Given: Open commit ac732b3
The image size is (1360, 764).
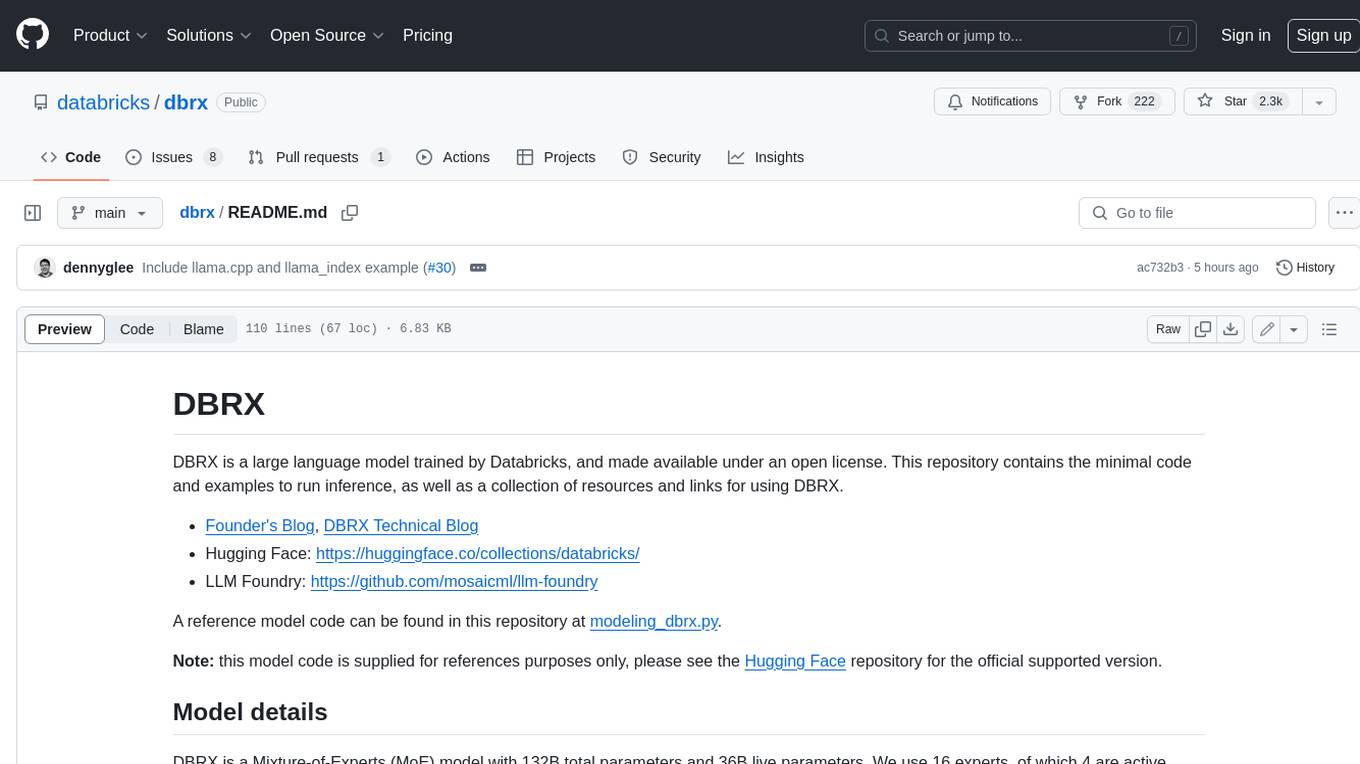Looking at the screenshot, I should pyautogui.click(x=1160, y=267).
